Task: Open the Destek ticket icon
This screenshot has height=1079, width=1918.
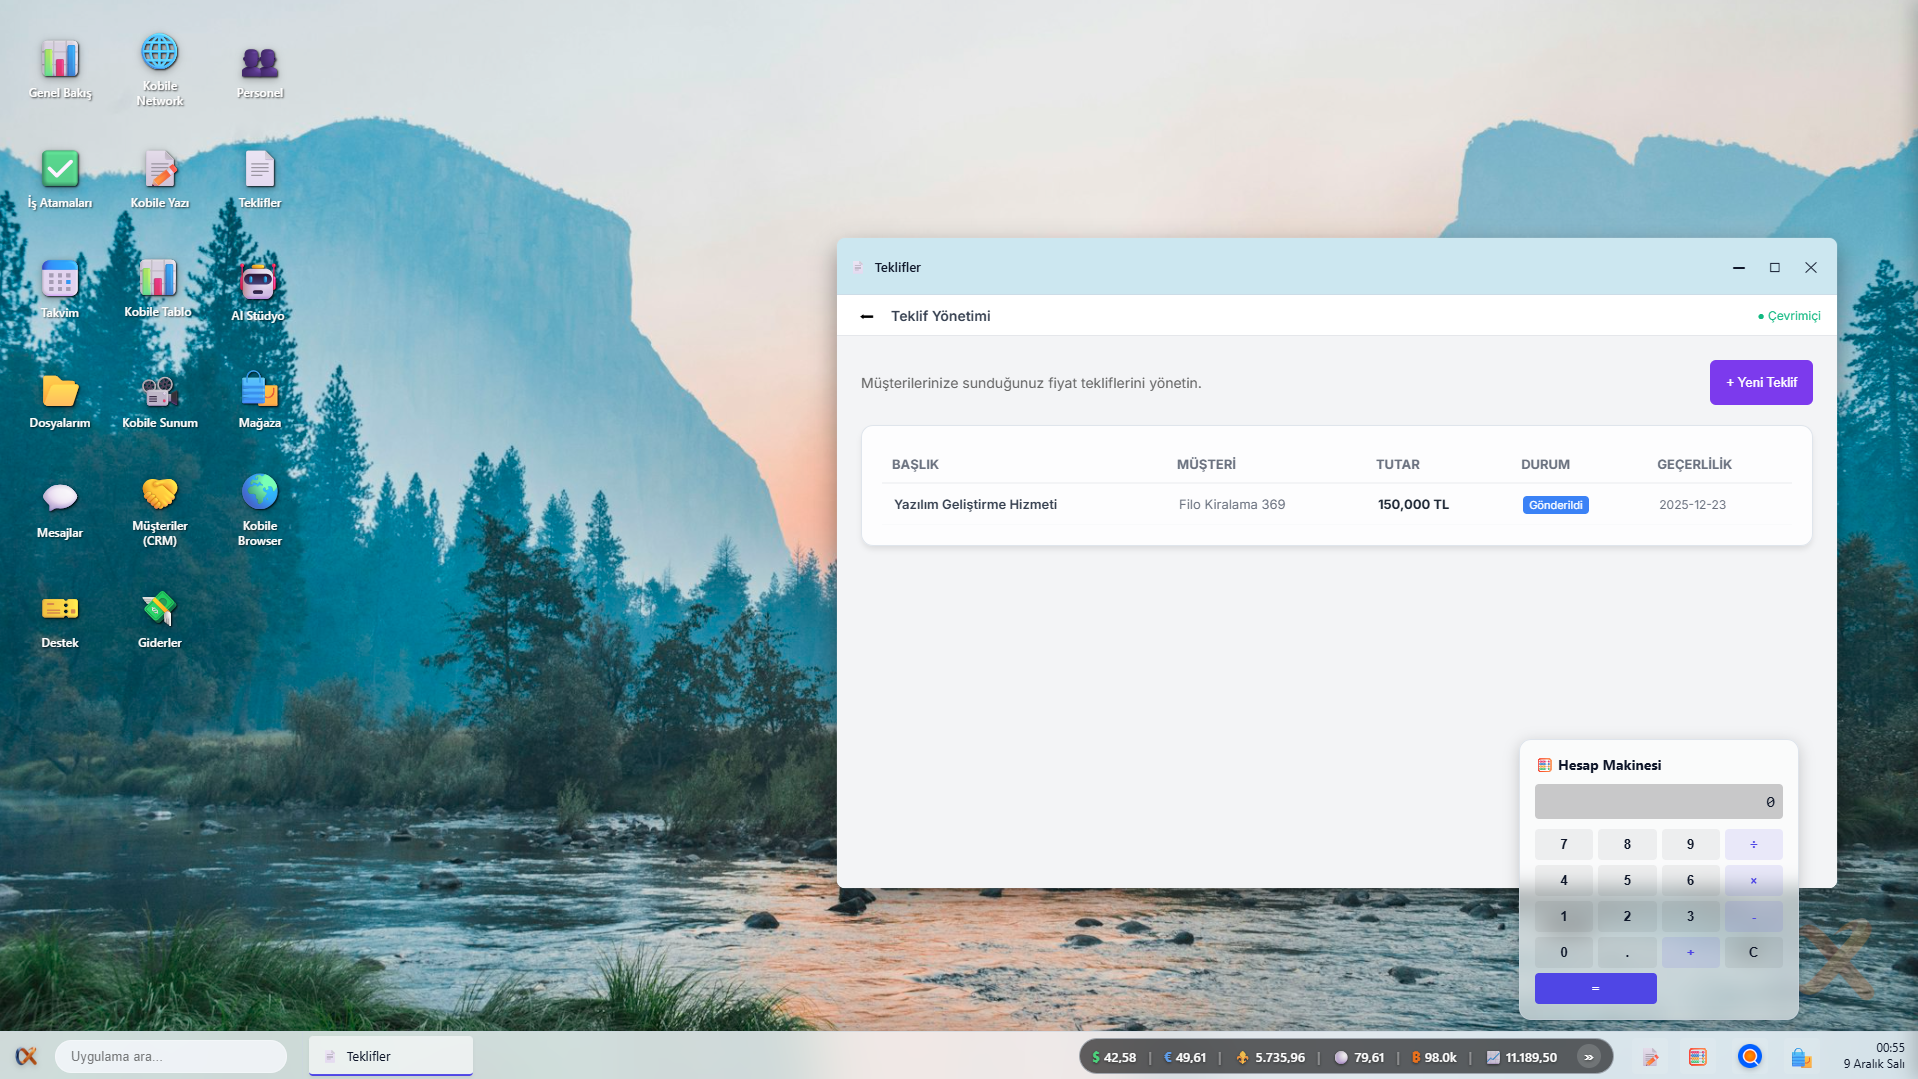Action: tap(60, 609)
